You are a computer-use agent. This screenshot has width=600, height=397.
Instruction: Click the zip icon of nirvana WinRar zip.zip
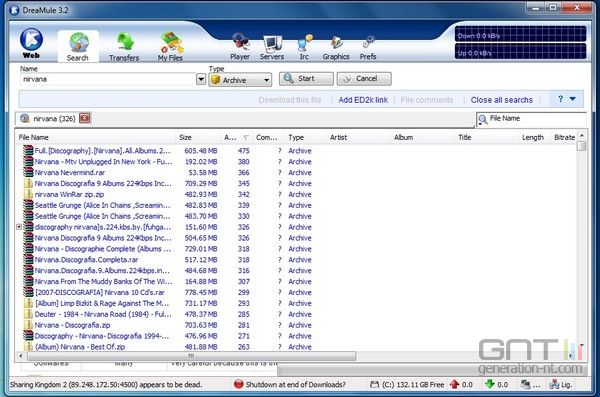pyautogui.click(x=28, y=194)
